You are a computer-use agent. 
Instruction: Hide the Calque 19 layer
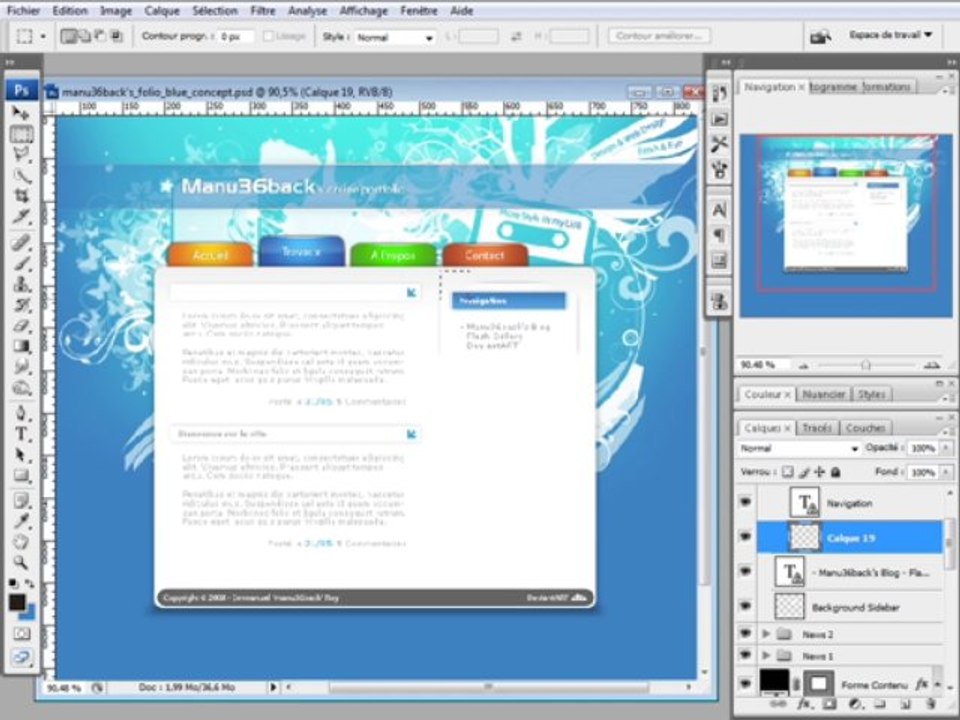pyautogui.click(x=745, y=537)
